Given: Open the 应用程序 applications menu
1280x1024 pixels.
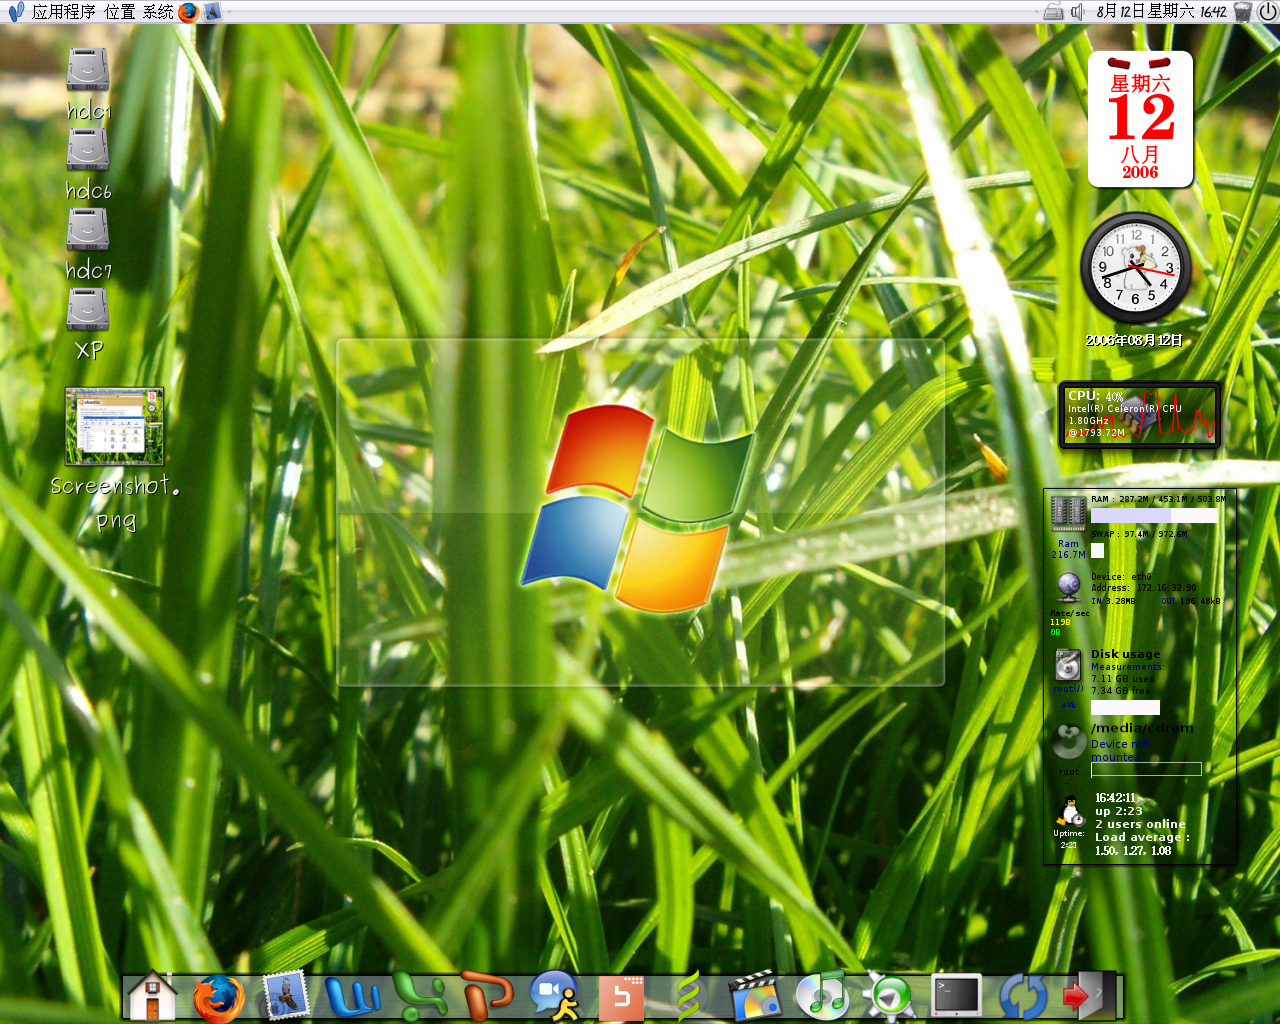Looking at the screenshot, I should click(64, 12).
